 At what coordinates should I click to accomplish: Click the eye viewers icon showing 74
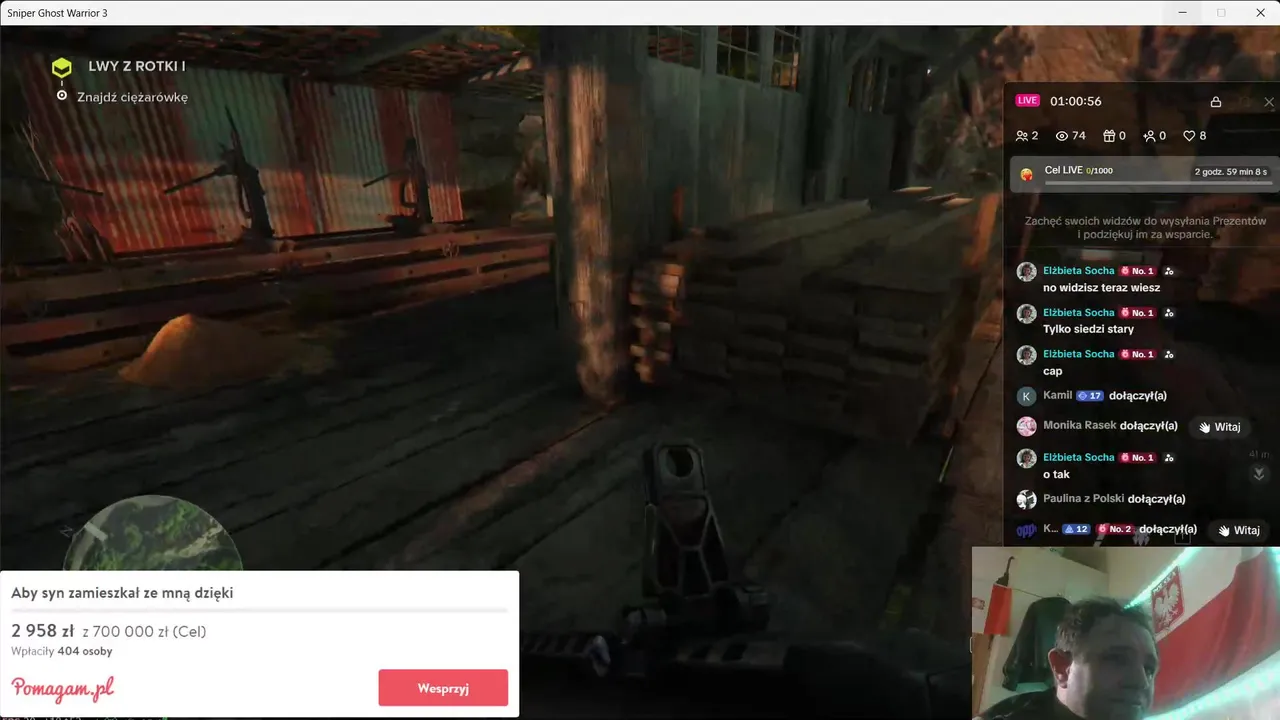tap(1062, 136)
